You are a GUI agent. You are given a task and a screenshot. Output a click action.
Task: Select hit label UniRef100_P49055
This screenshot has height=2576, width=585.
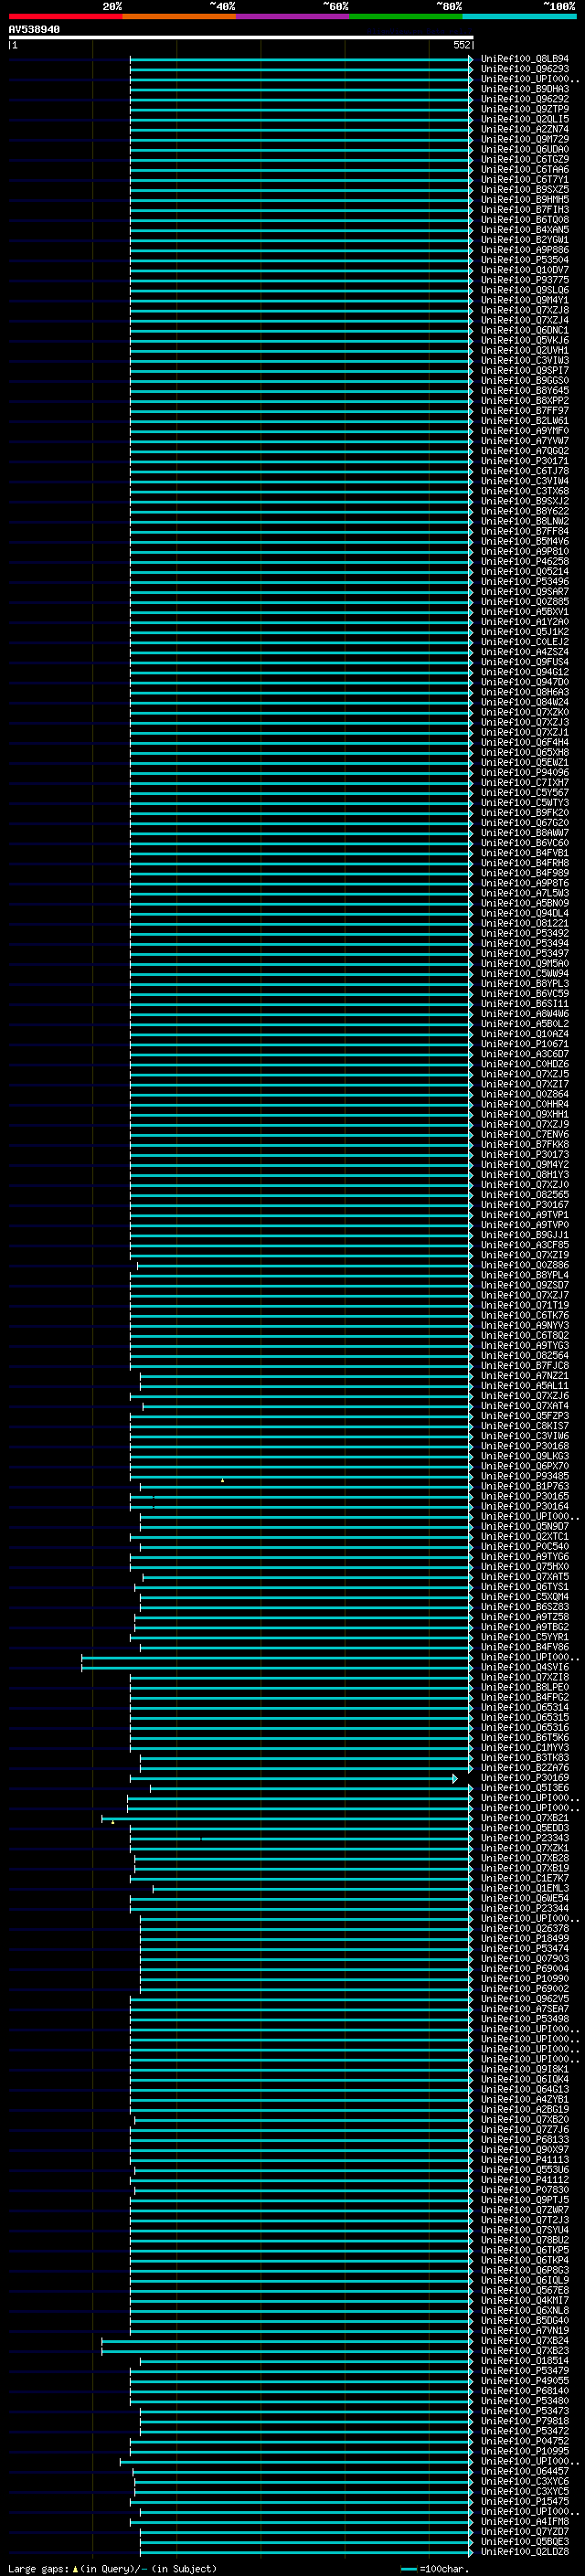(x=525, y=2380)
